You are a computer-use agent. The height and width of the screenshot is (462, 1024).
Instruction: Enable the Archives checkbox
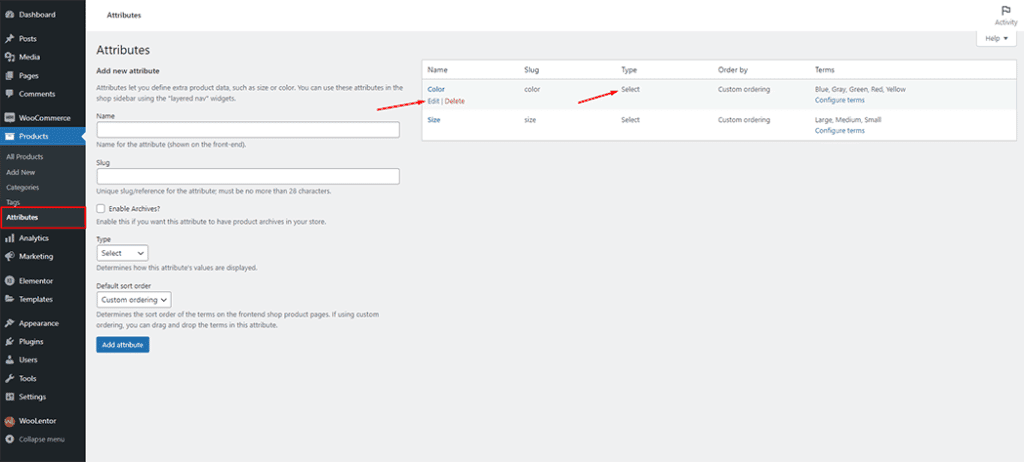[101, 208]
